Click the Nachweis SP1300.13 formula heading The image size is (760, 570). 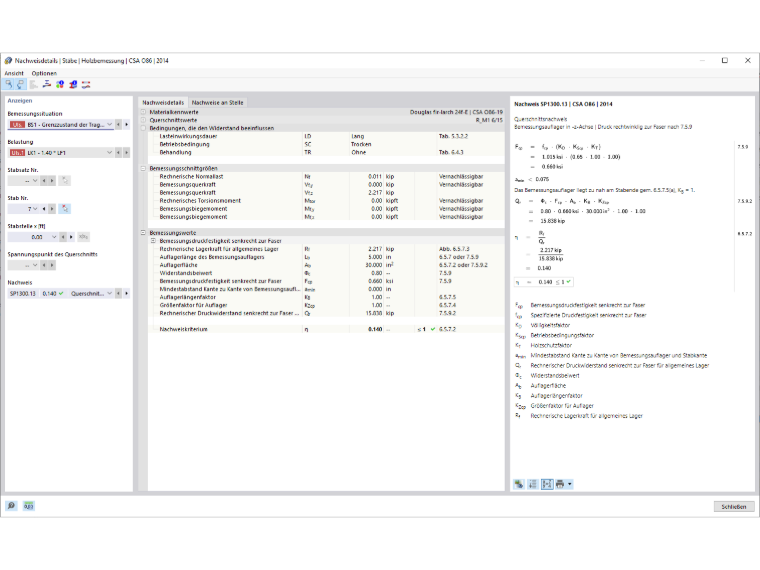coord(563,104)
